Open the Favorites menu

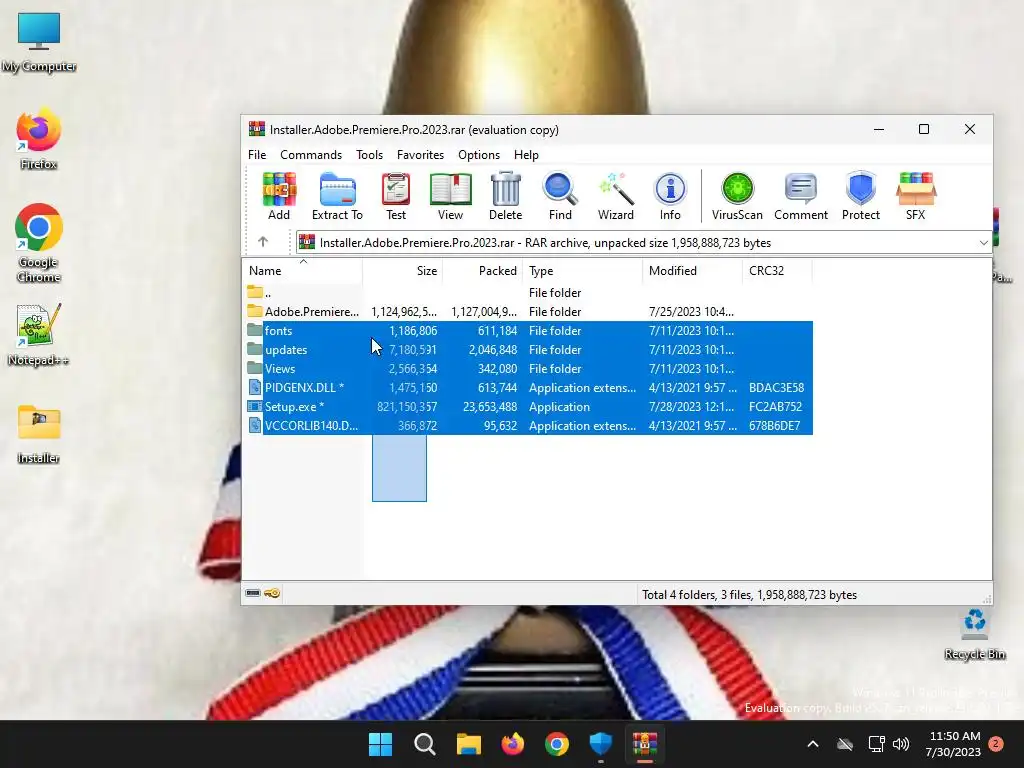pos(420,155)
